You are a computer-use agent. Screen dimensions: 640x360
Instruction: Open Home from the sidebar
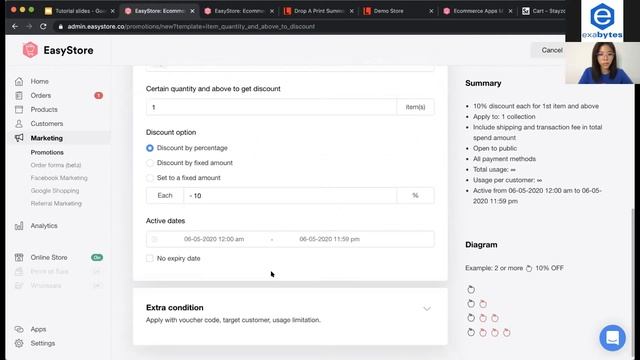tap(40, 81)
